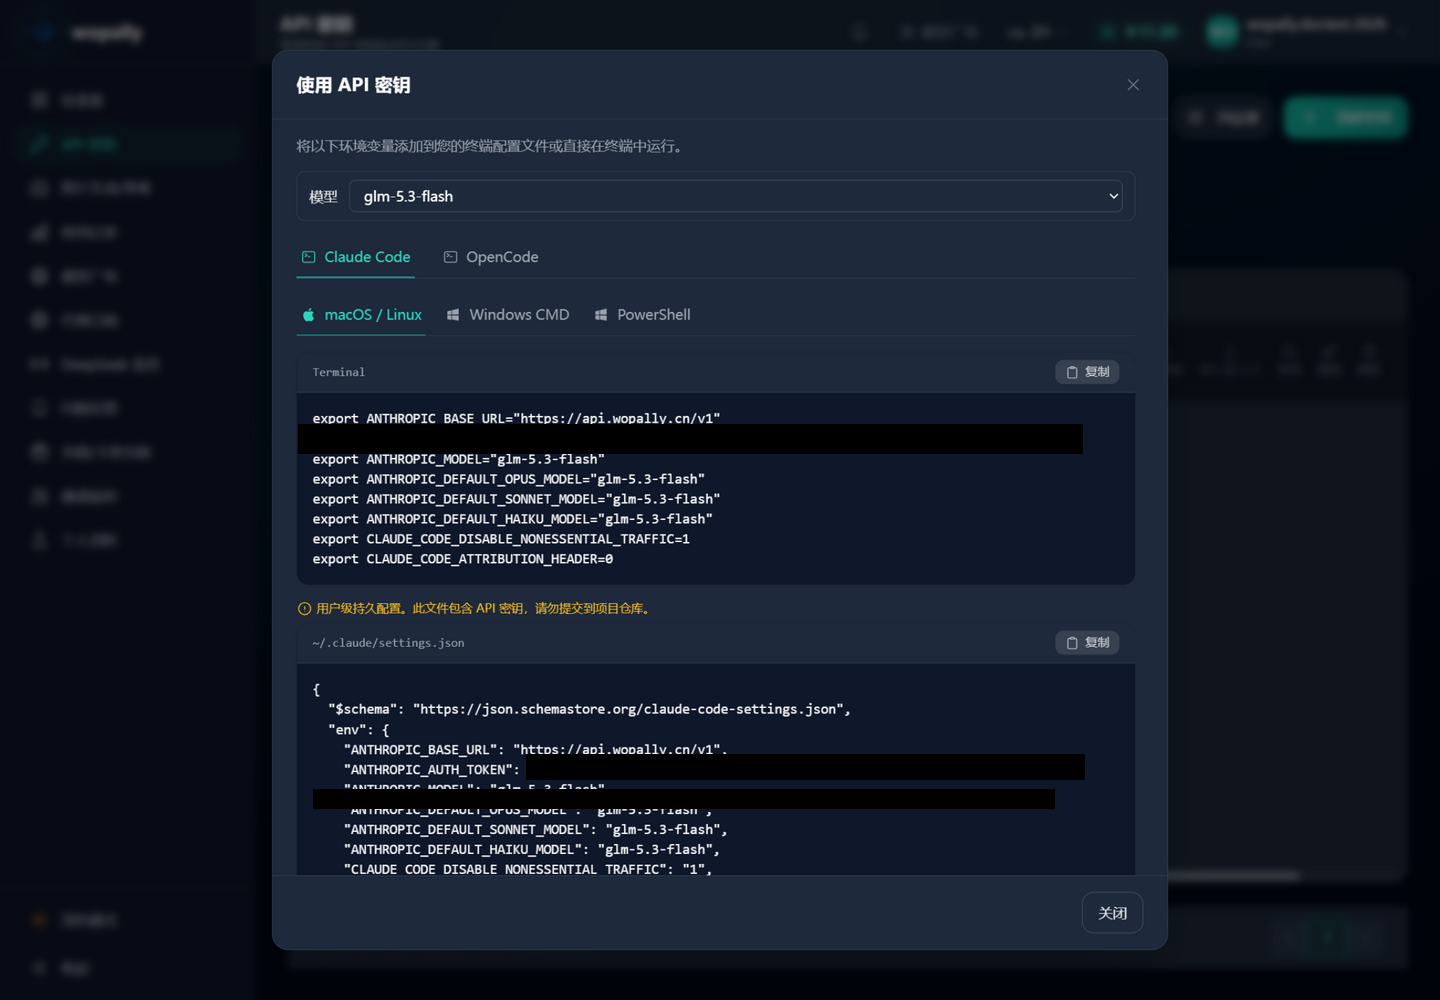Select the macOS / Linux tab
Viewport: 1440px width, 1000px height.
coord(361,315)
